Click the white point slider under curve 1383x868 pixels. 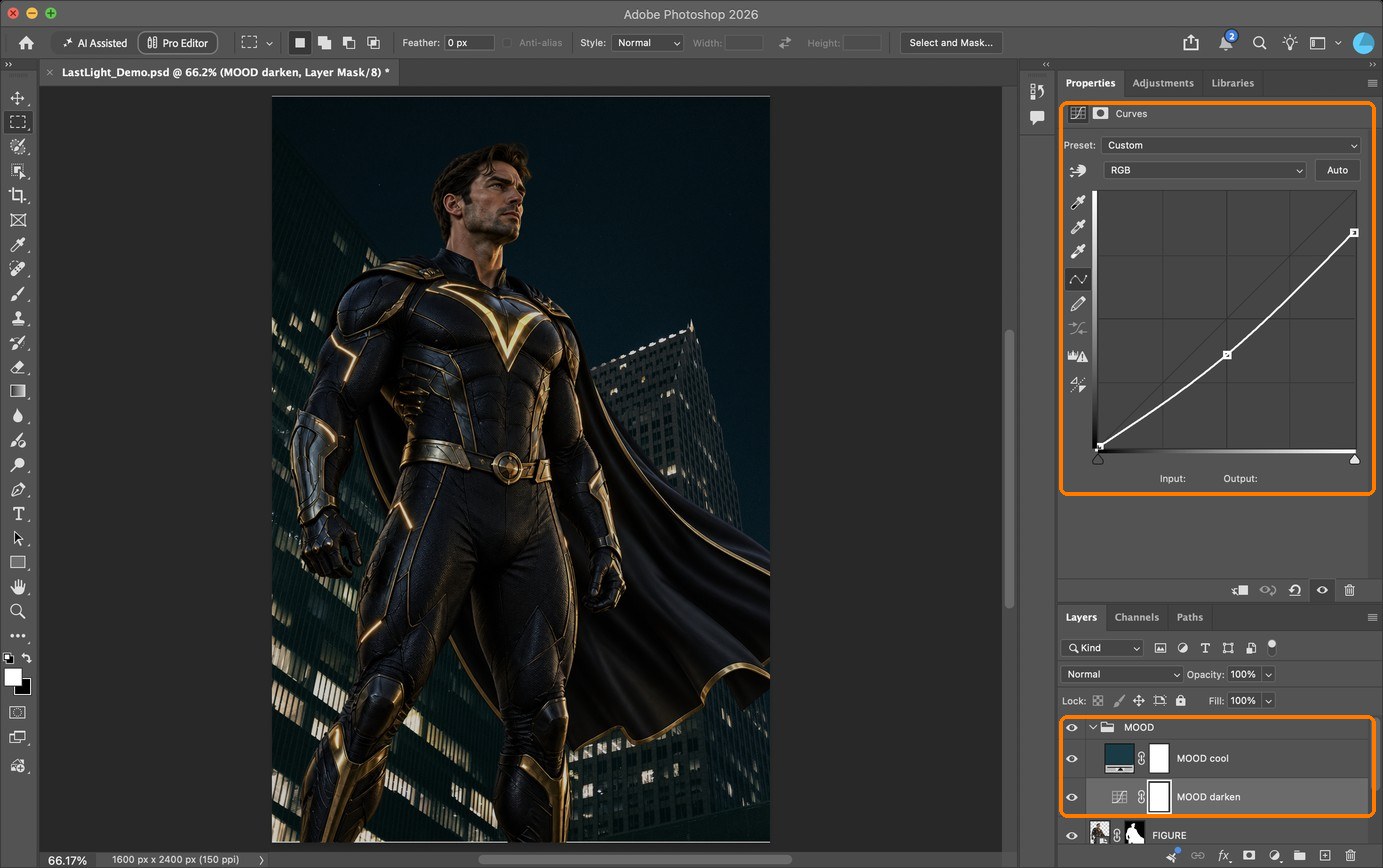pyautogui.click(x=1354, y=459)
